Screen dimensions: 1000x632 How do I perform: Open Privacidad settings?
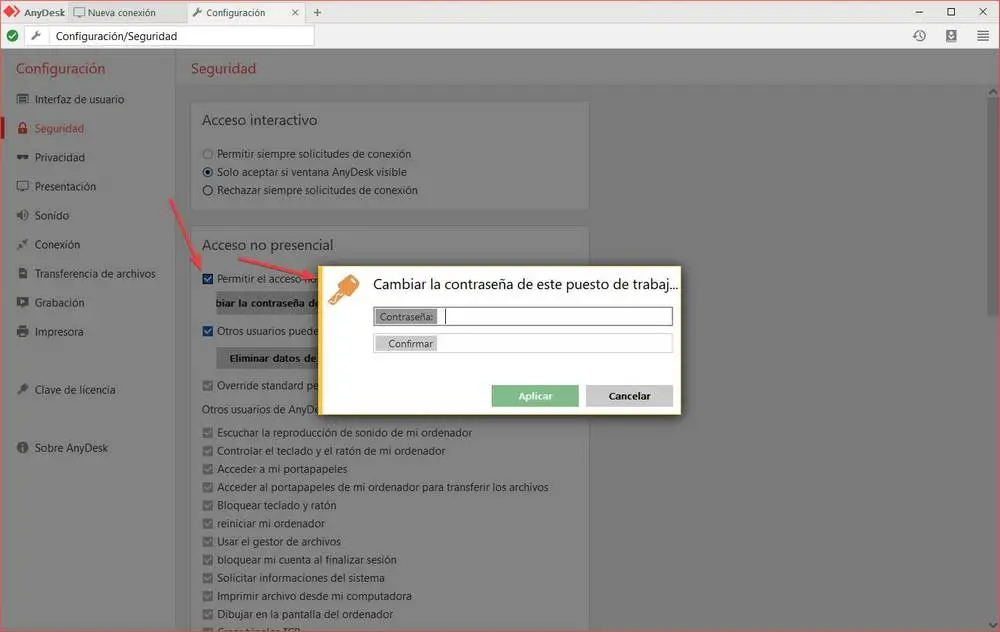pos(59,157)
